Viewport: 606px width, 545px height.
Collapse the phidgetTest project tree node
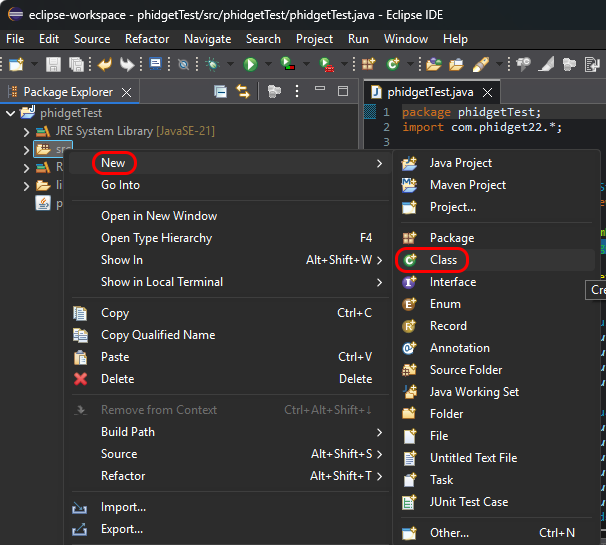(11, 113)
